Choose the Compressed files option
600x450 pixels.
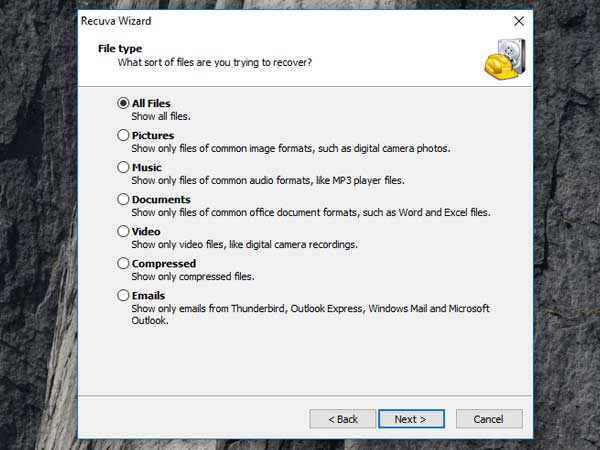click(123, 263)
